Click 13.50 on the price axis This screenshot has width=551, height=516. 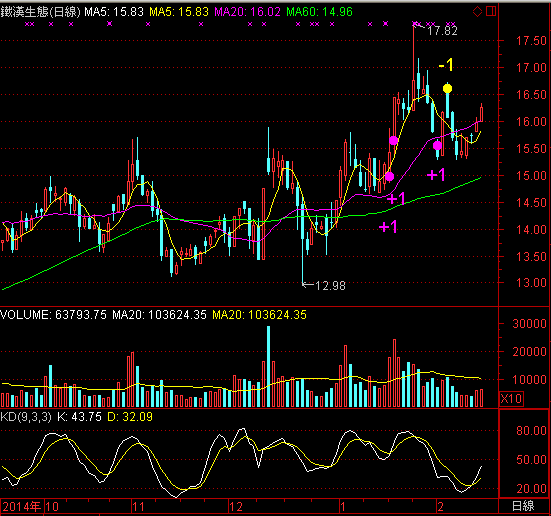pos(531,257)
